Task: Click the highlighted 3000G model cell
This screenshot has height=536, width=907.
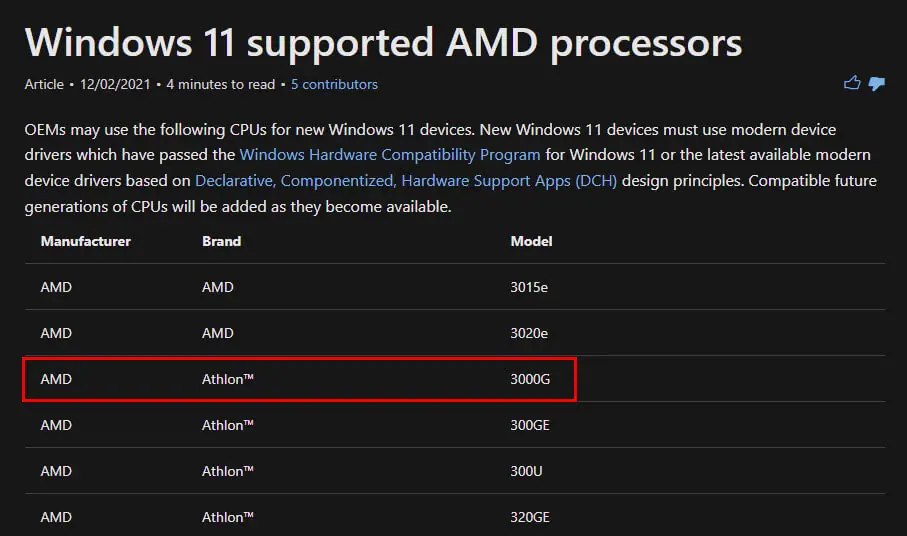Action: pyautogui.click(x=530, y=379)
